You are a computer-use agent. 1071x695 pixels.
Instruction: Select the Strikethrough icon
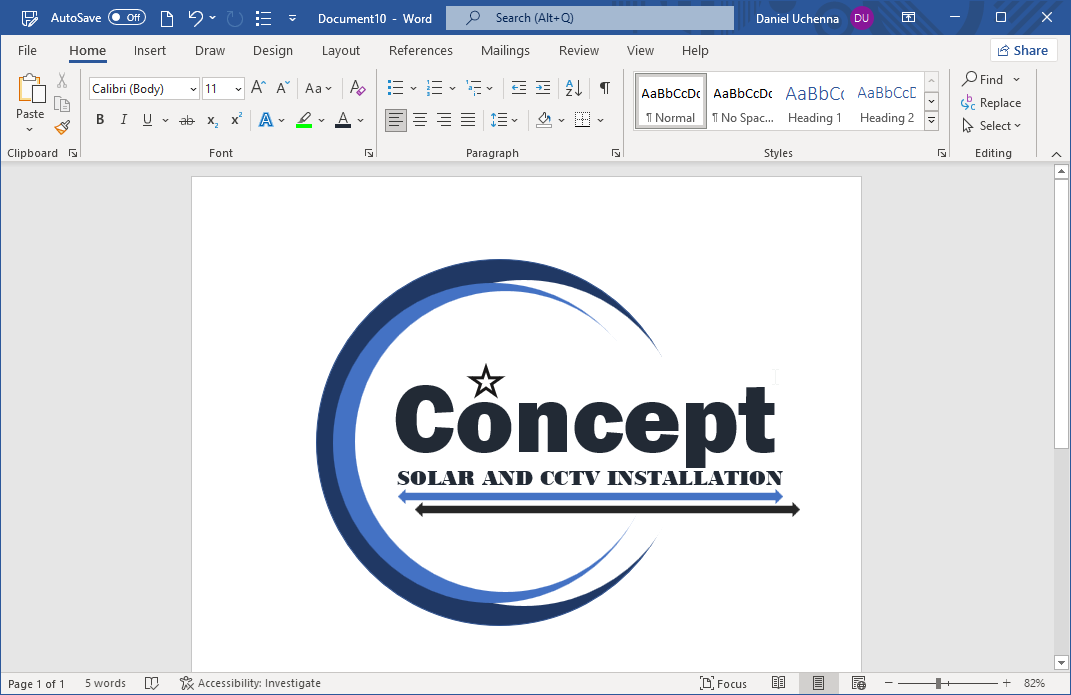coord(186,119)
